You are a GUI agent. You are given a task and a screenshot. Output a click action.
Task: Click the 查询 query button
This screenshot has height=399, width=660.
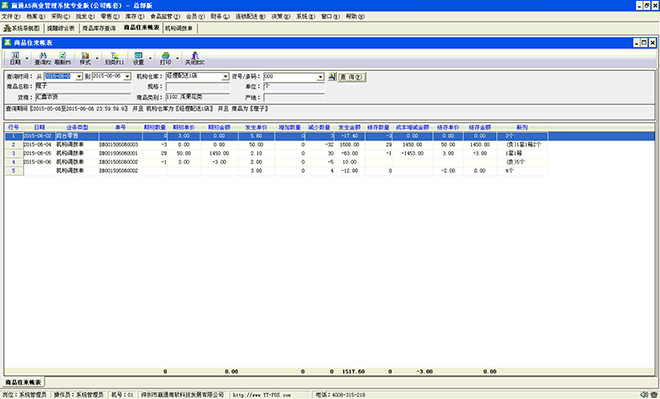tap(352, 77)
